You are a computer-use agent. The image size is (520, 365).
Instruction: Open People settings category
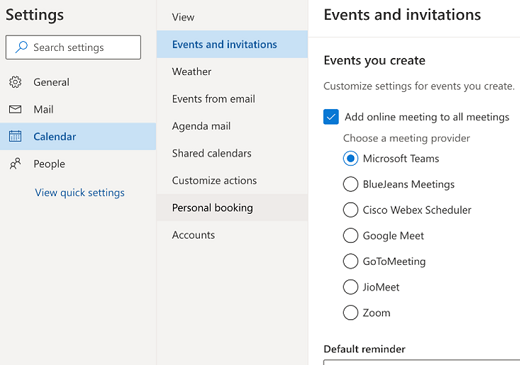(78, 164)
